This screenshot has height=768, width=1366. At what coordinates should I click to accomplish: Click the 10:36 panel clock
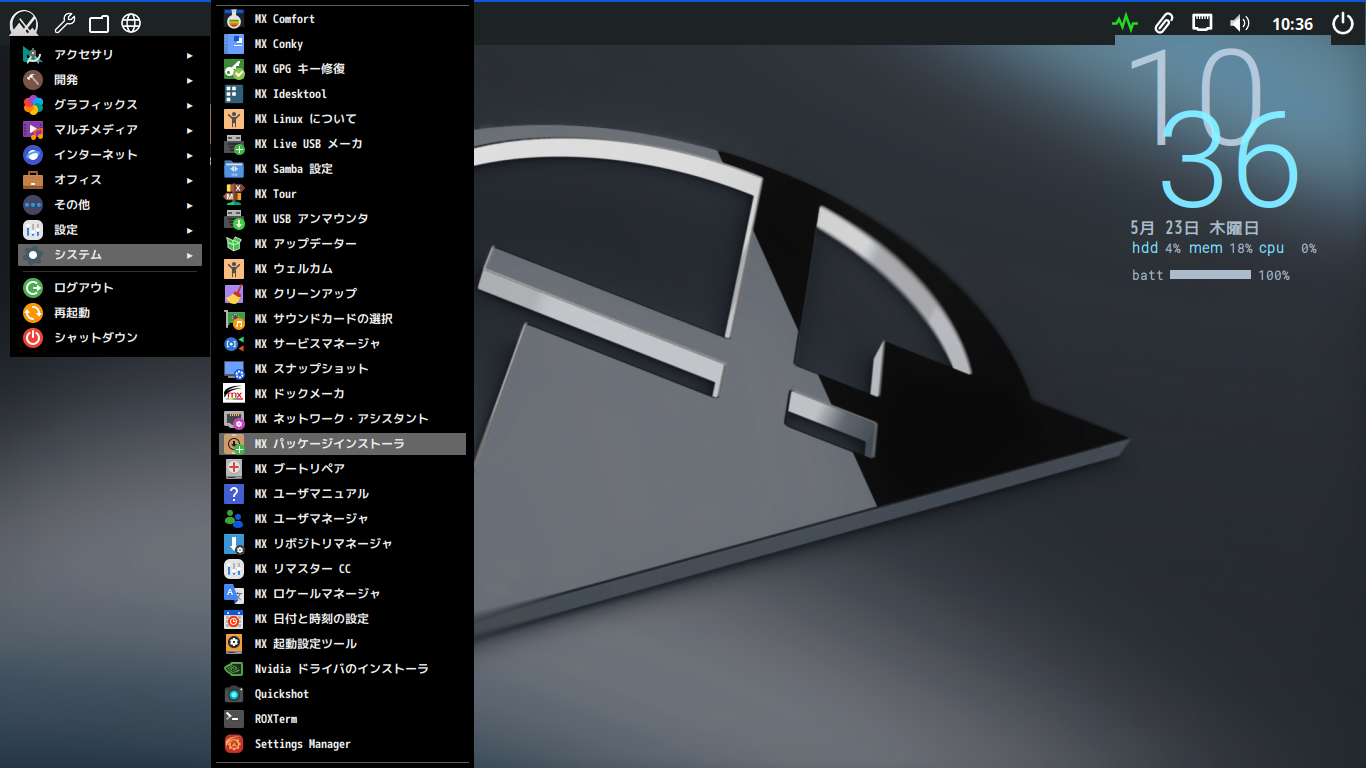coord(1292,24)
